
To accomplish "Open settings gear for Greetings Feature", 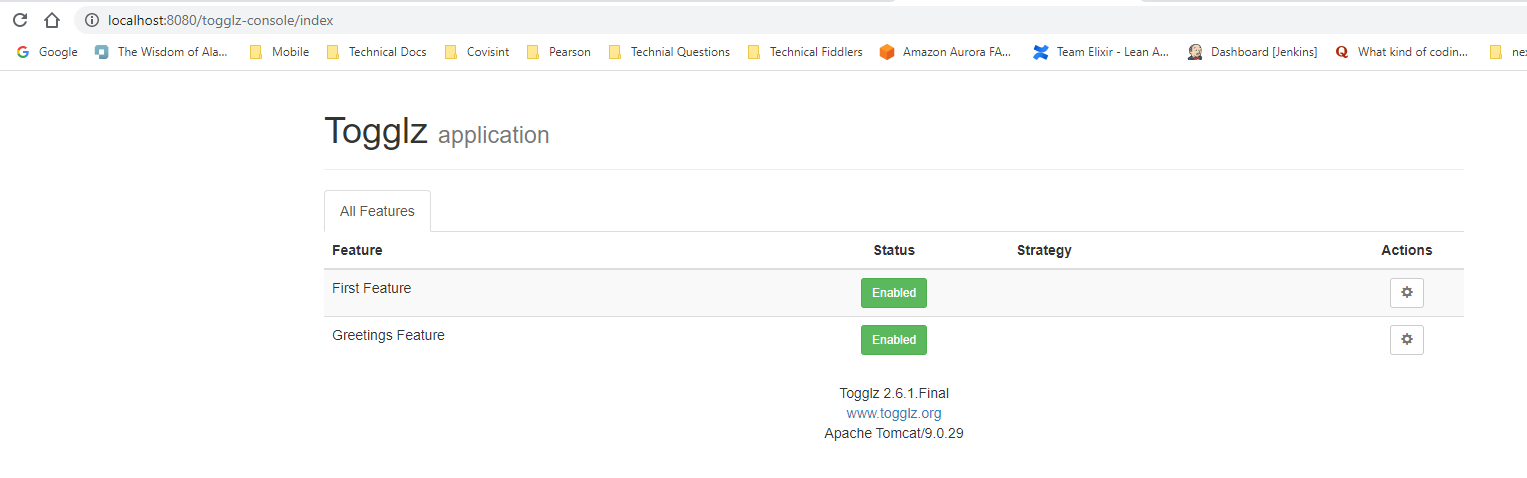I will (1406, 340).
